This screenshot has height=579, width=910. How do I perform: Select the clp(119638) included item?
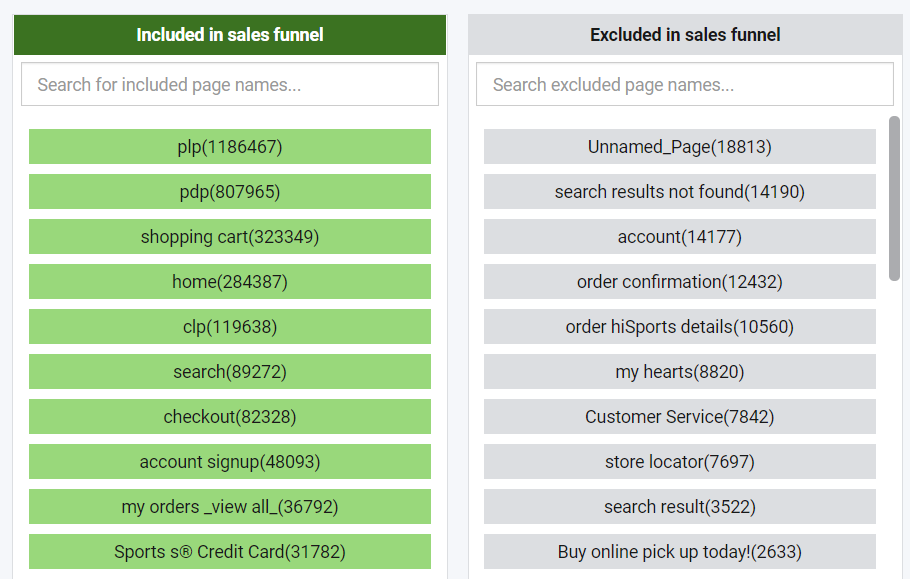point(230,327)
